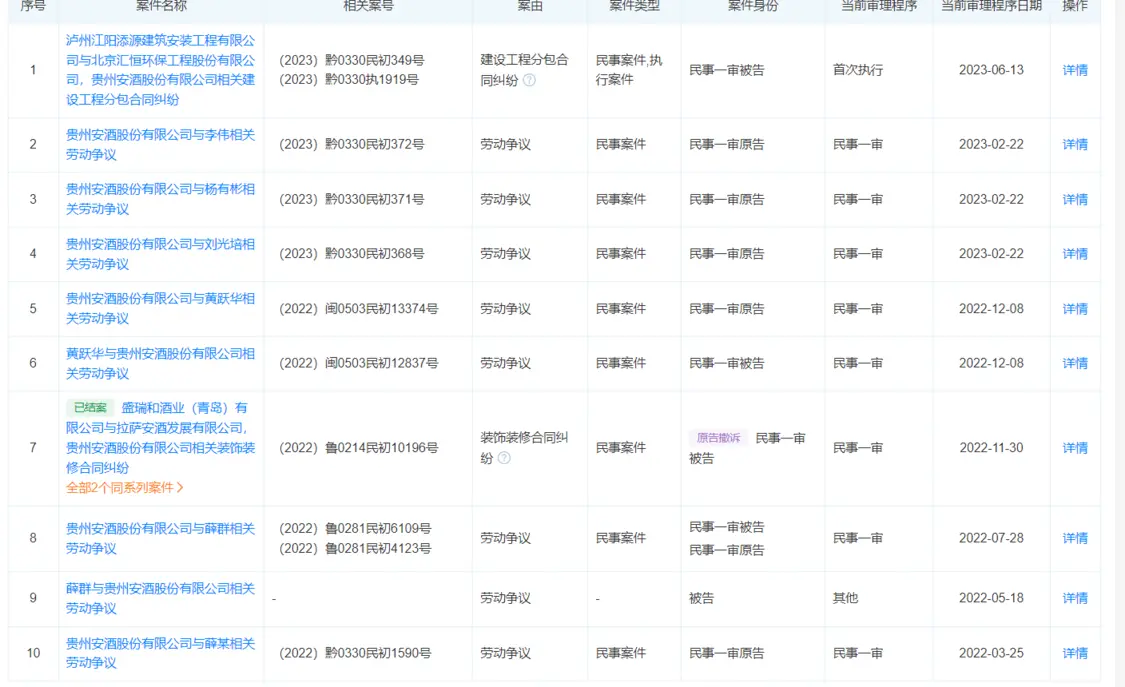
Task: Open case link 贵州安酒股份有限公司与杨有彬相关劳动争议
Action: pyautogui.click(x=160, y=199)
